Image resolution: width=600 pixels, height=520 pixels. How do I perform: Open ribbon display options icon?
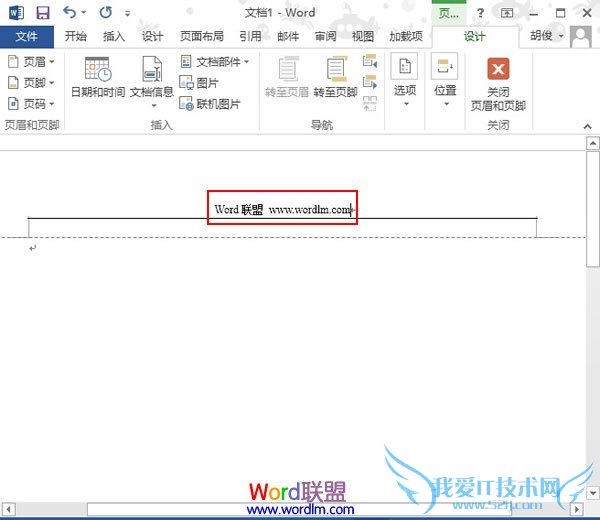(507, 13)
